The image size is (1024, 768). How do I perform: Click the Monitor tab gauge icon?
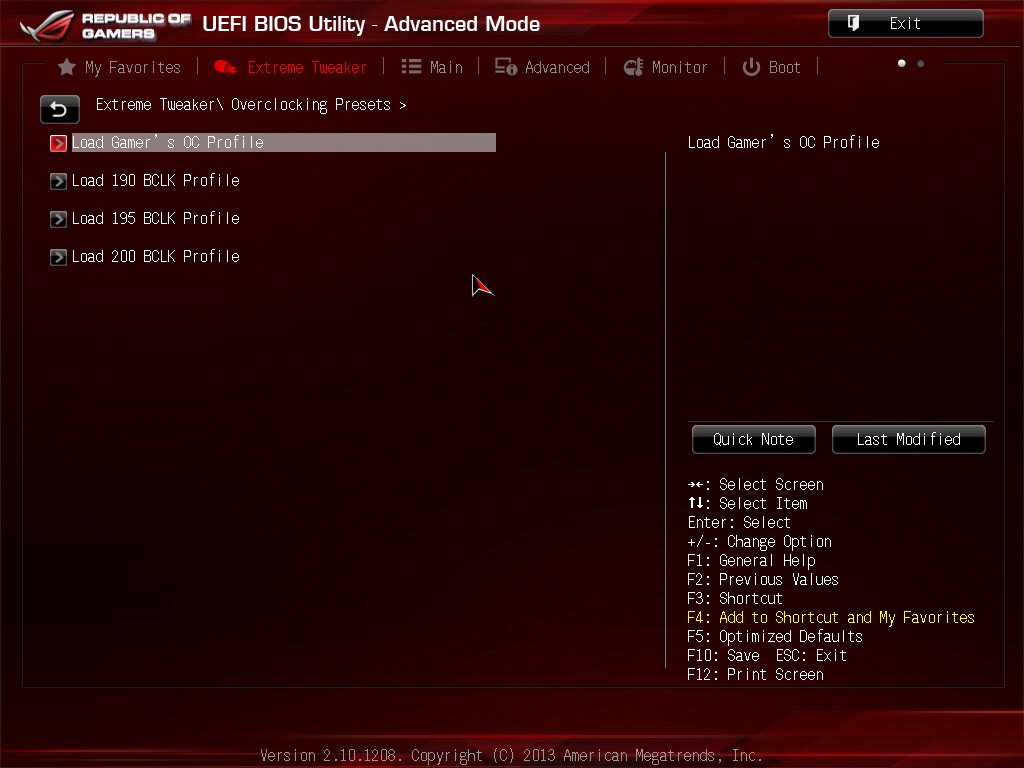(633, 67)
